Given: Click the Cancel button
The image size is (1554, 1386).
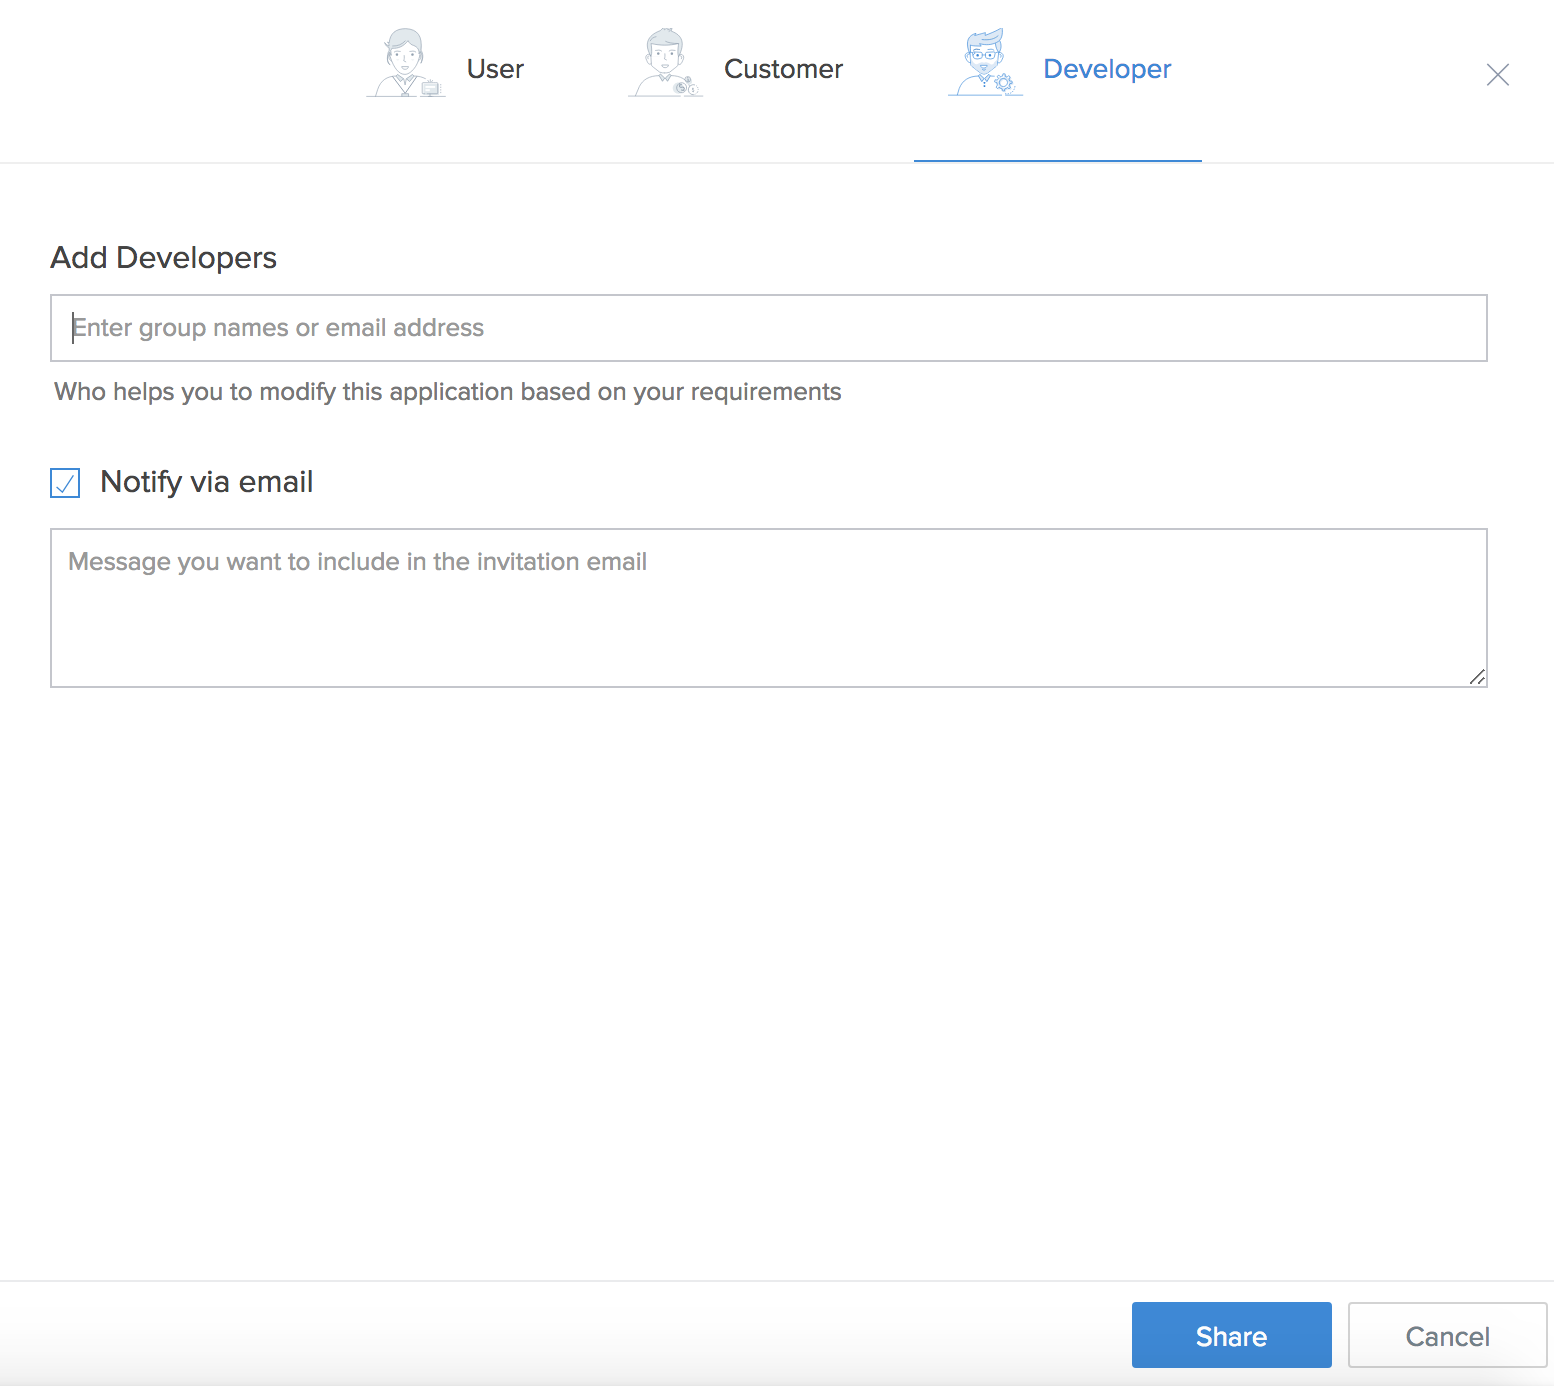Looking at the screenshot, I should pos(1447,1335).
